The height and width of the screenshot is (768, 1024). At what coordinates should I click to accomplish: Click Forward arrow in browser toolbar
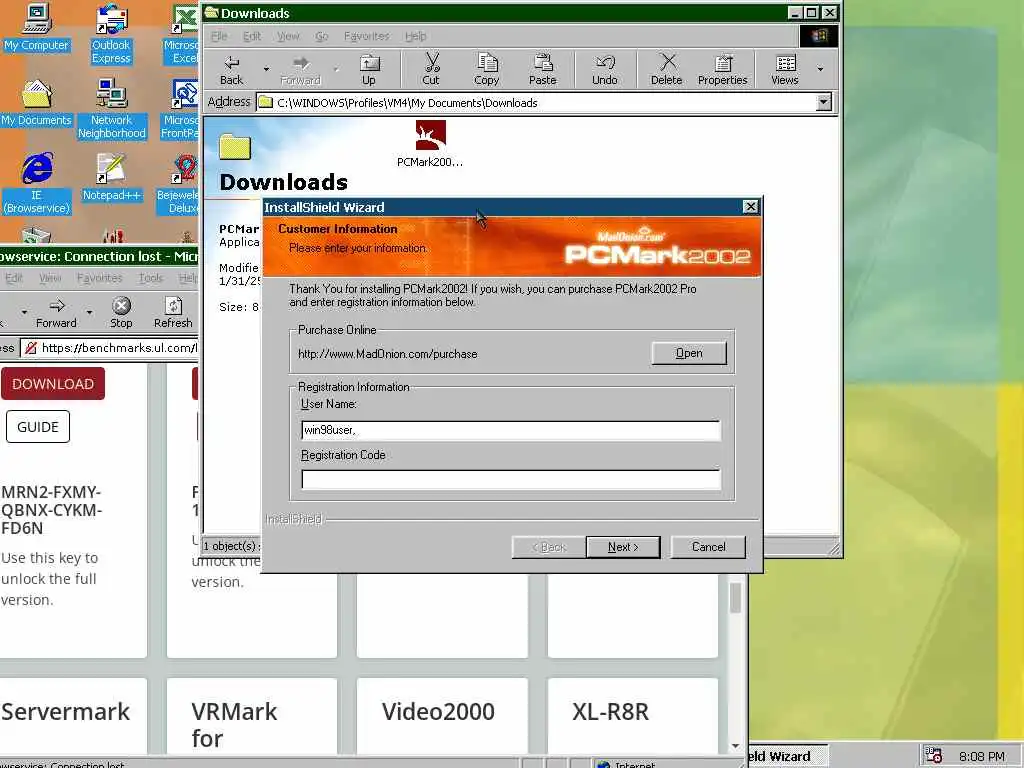[56, 312]
